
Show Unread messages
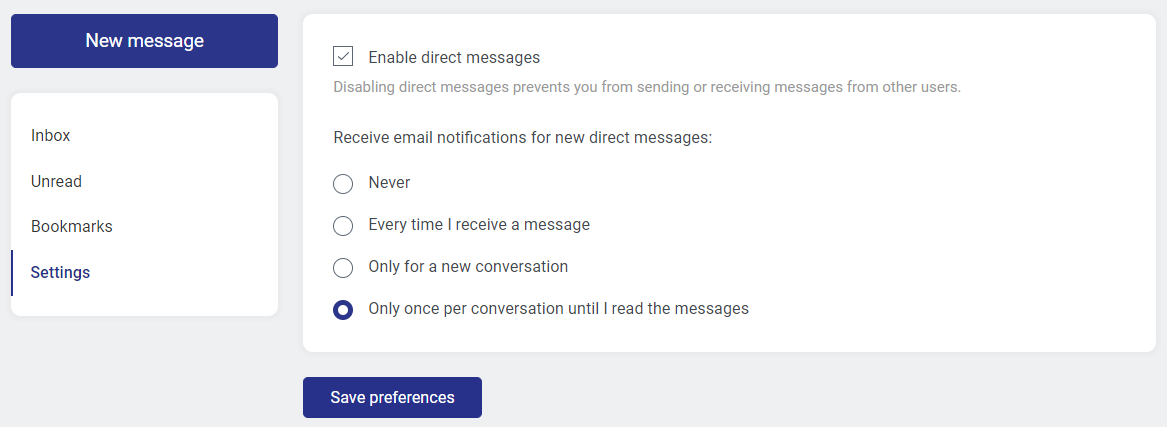(56, 182)
